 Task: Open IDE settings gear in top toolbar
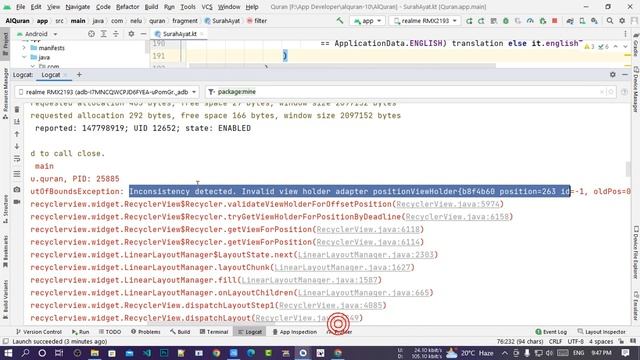click(622, 20)
